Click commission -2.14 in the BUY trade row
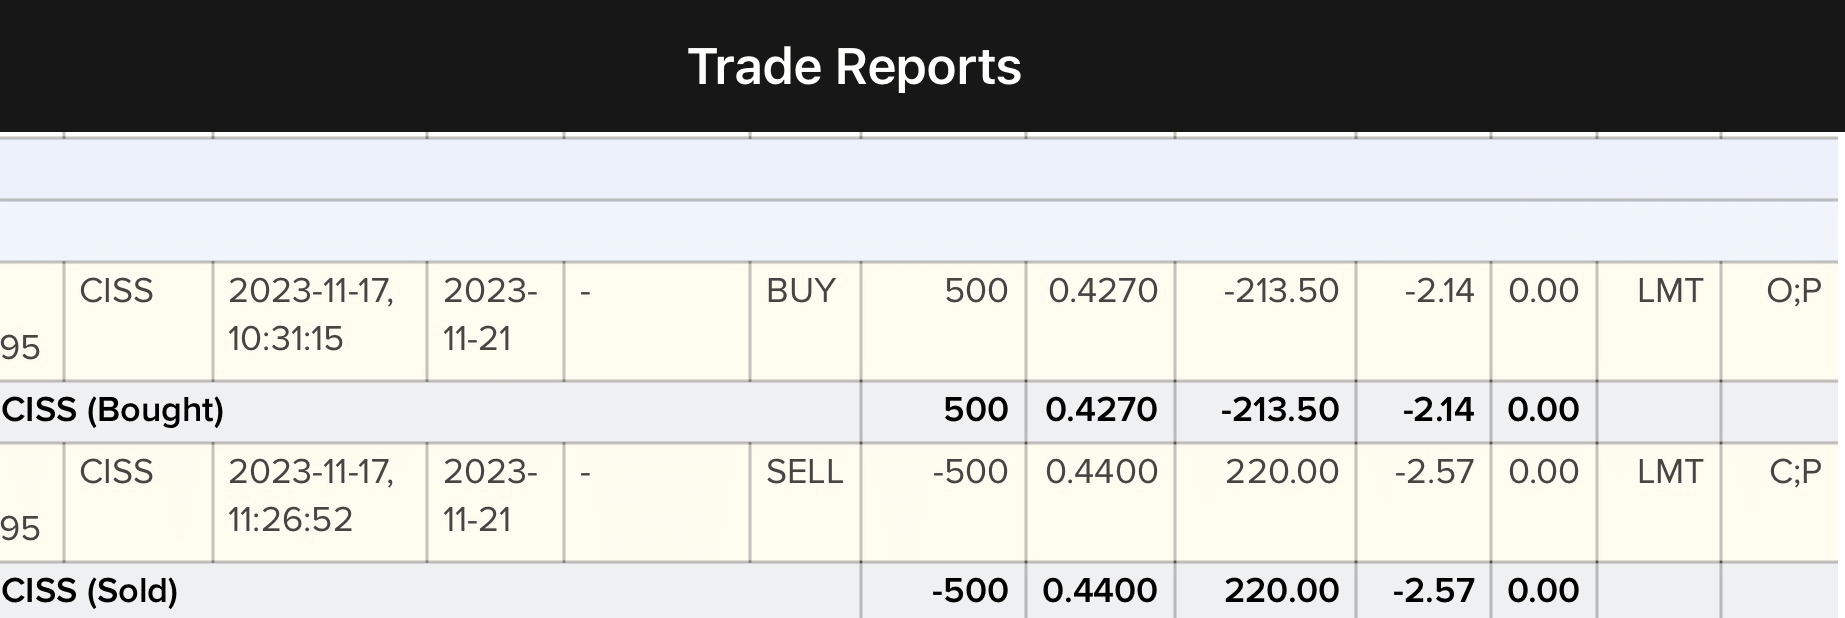The height and width of the screenshot is (618, 1845). pyautogui.click(x=1438, y=291)
